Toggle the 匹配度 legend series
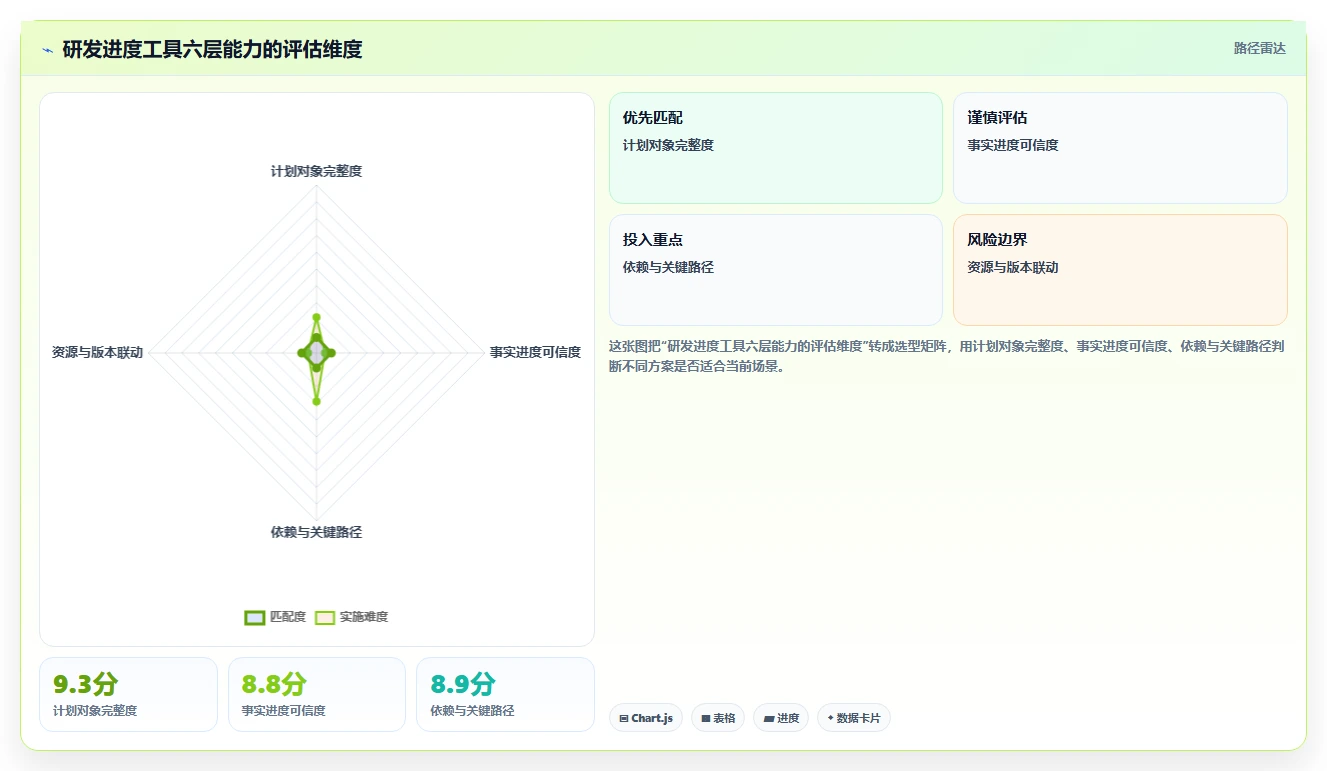 point(275,617)
